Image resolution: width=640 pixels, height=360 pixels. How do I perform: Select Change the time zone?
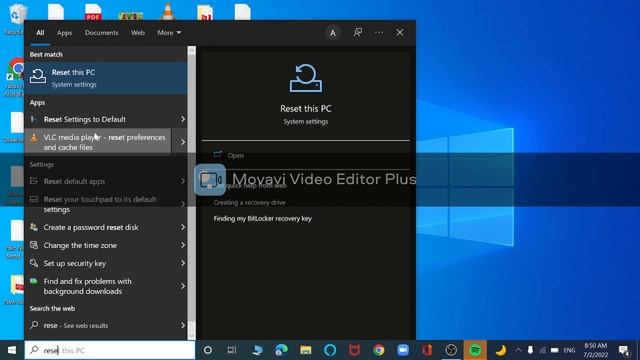click(x=98, y=245)
